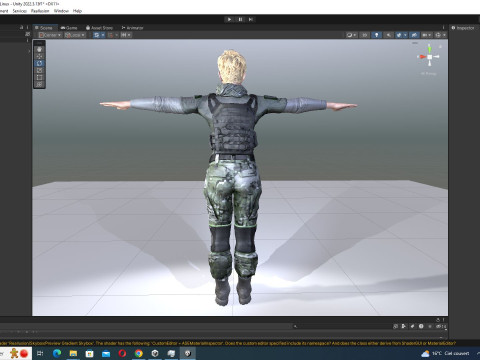The image size is (480, 360).
Task: Launch Google Chrome from taskbar
Action: tap(139, 353)
